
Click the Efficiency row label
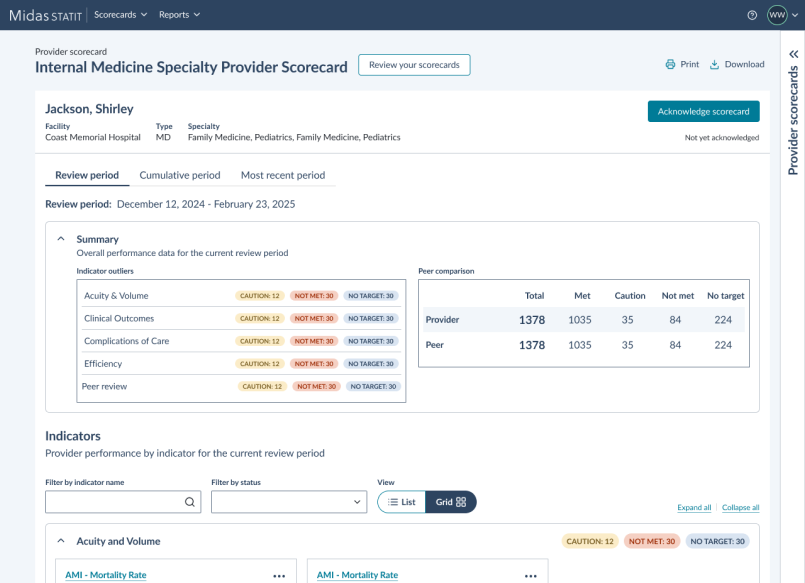point(103,363)
